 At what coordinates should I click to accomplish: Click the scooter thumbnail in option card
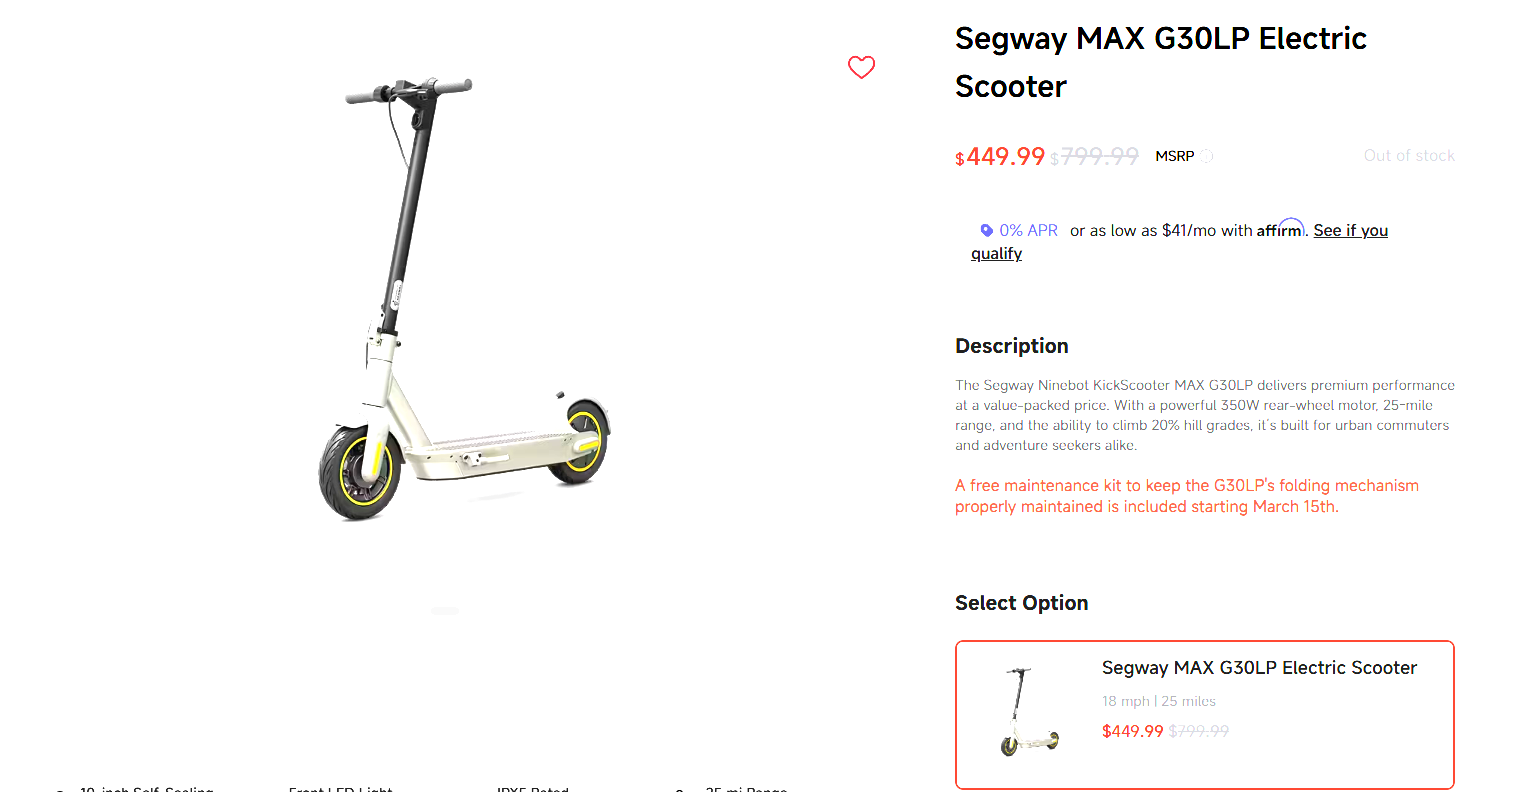[x=1030, y=712]
